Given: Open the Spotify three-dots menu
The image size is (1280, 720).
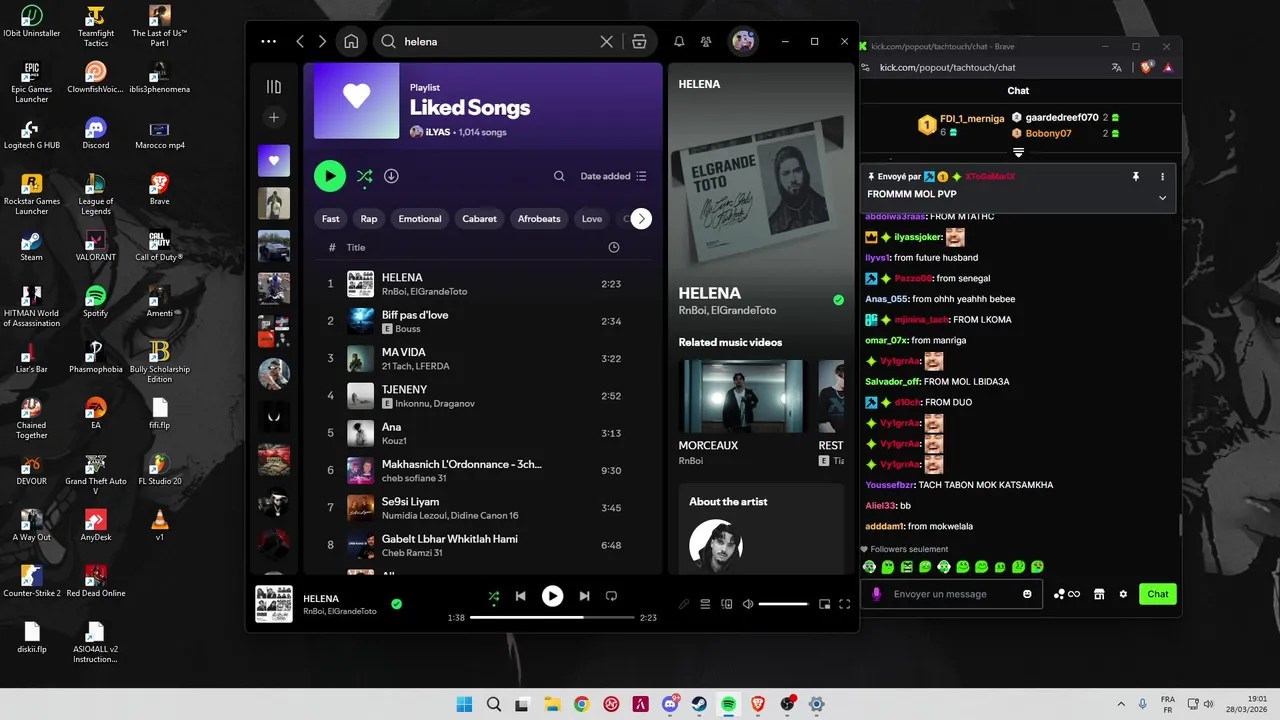Looking at the screenshot, I should click(268, 41).
